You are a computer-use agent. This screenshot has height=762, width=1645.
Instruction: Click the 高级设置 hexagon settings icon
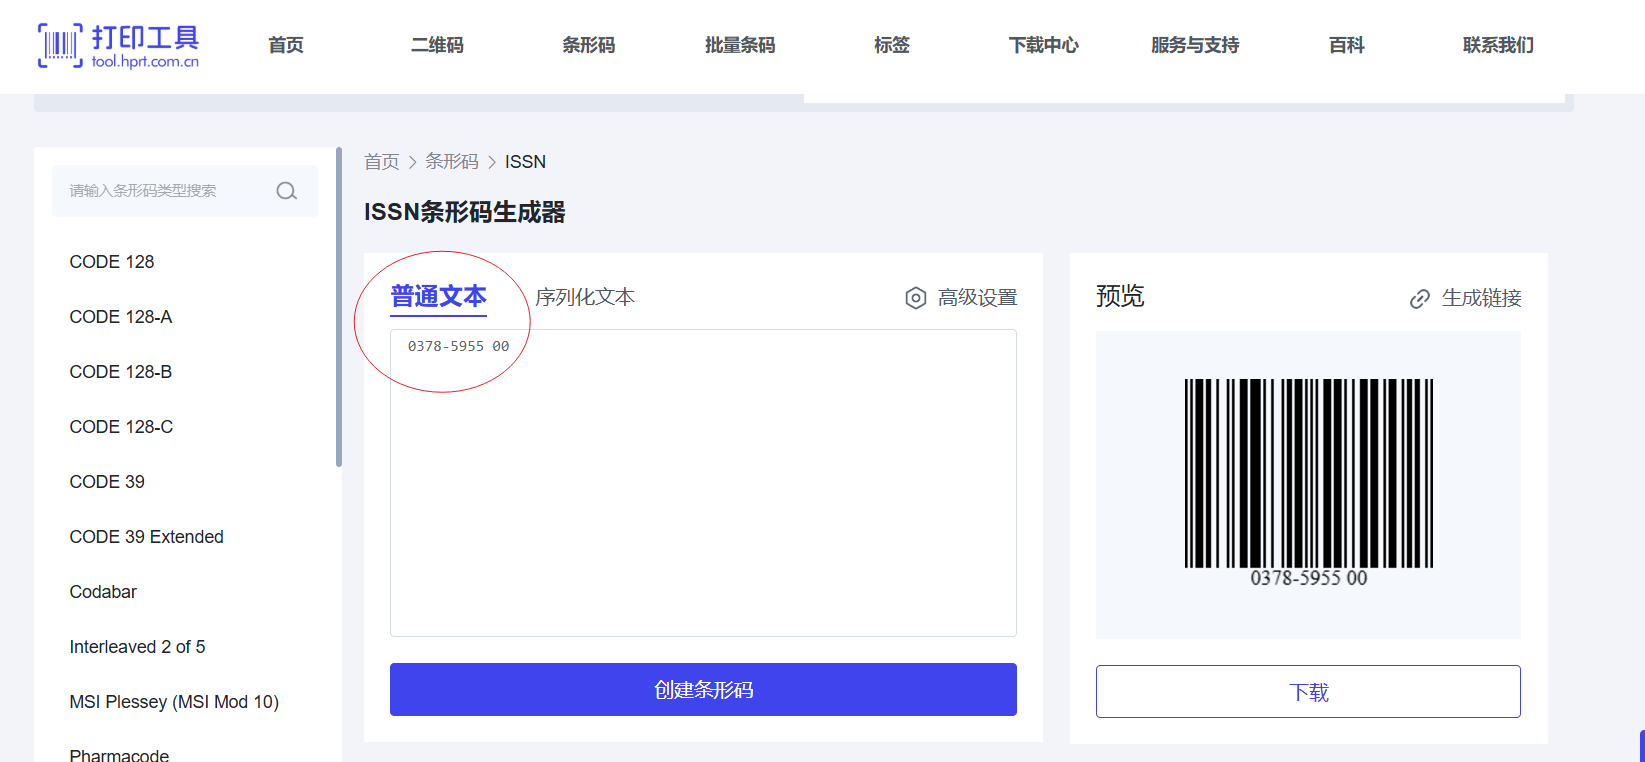coord(916,298)
